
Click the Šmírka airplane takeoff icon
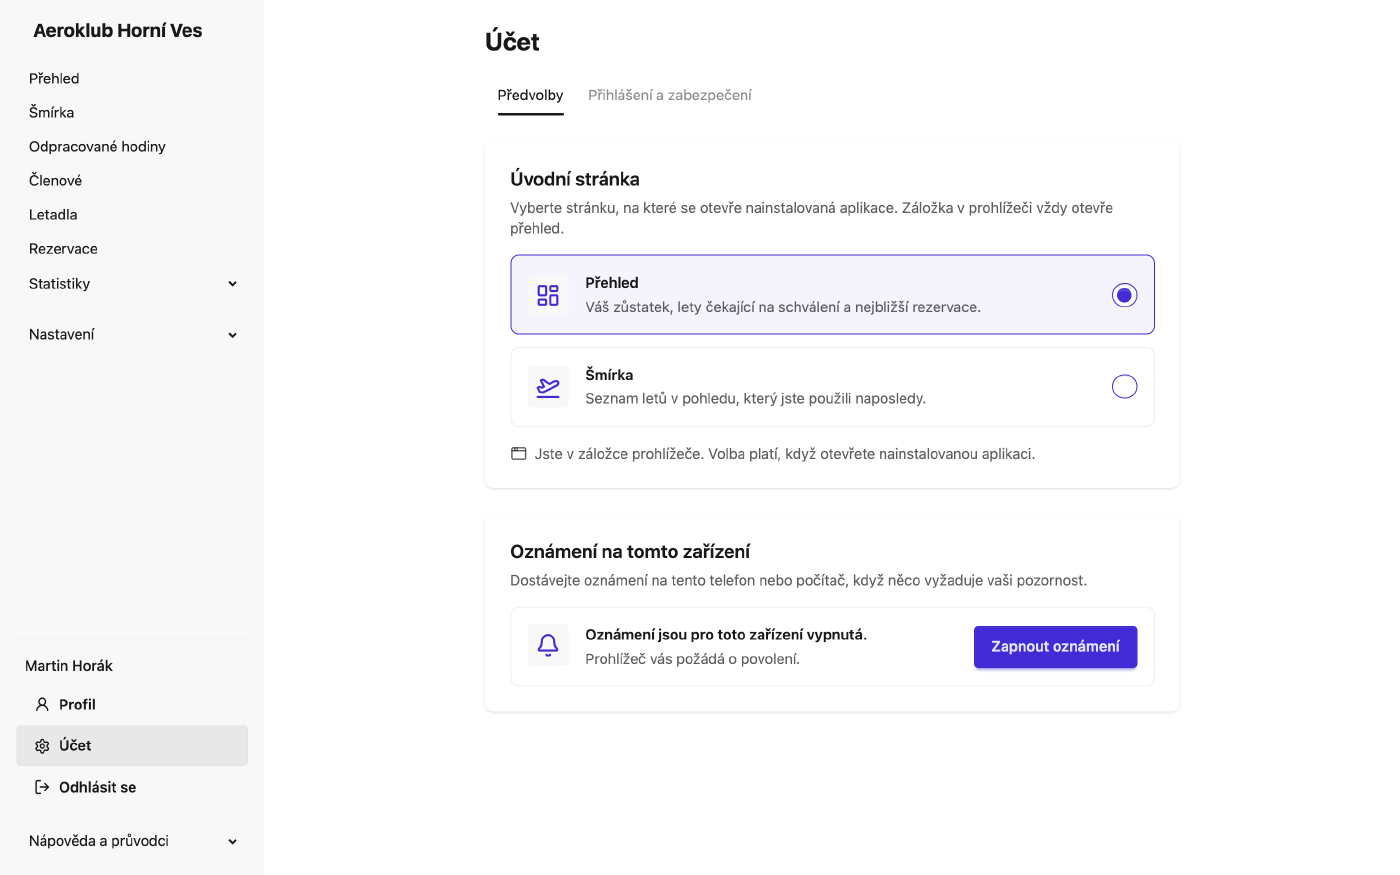coord(548,387)
